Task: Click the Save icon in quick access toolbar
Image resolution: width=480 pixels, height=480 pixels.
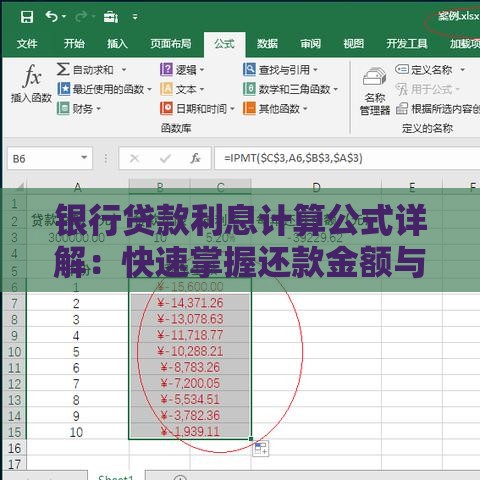Action: click(27, 16)
